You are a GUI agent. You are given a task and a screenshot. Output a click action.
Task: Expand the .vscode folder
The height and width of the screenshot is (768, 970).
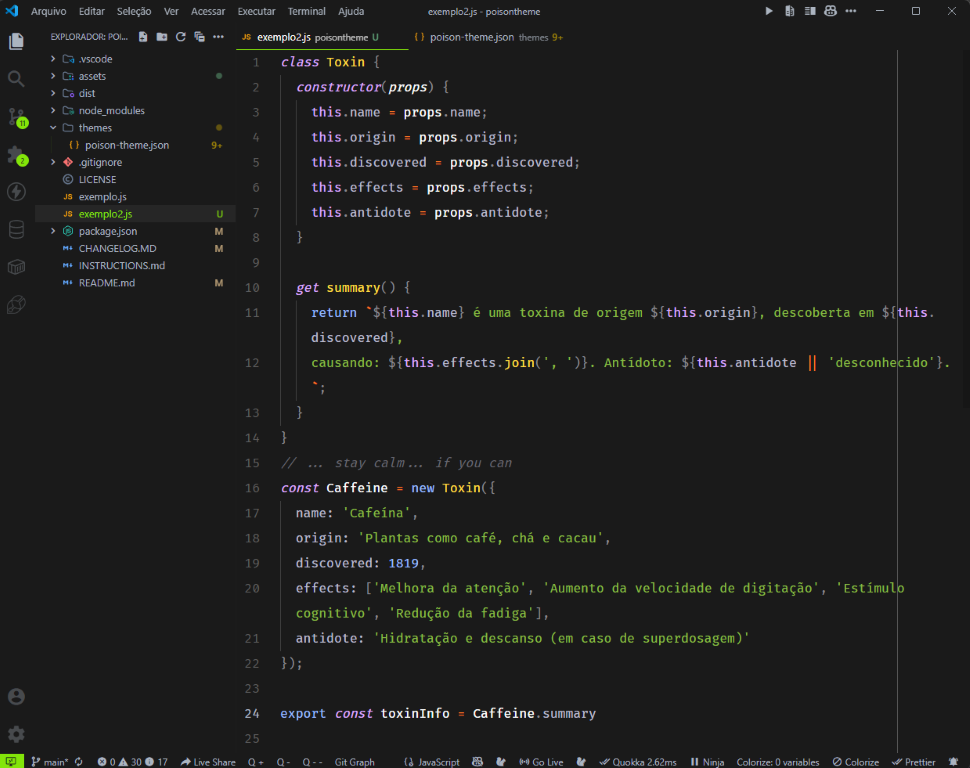(x=53, y=59)
